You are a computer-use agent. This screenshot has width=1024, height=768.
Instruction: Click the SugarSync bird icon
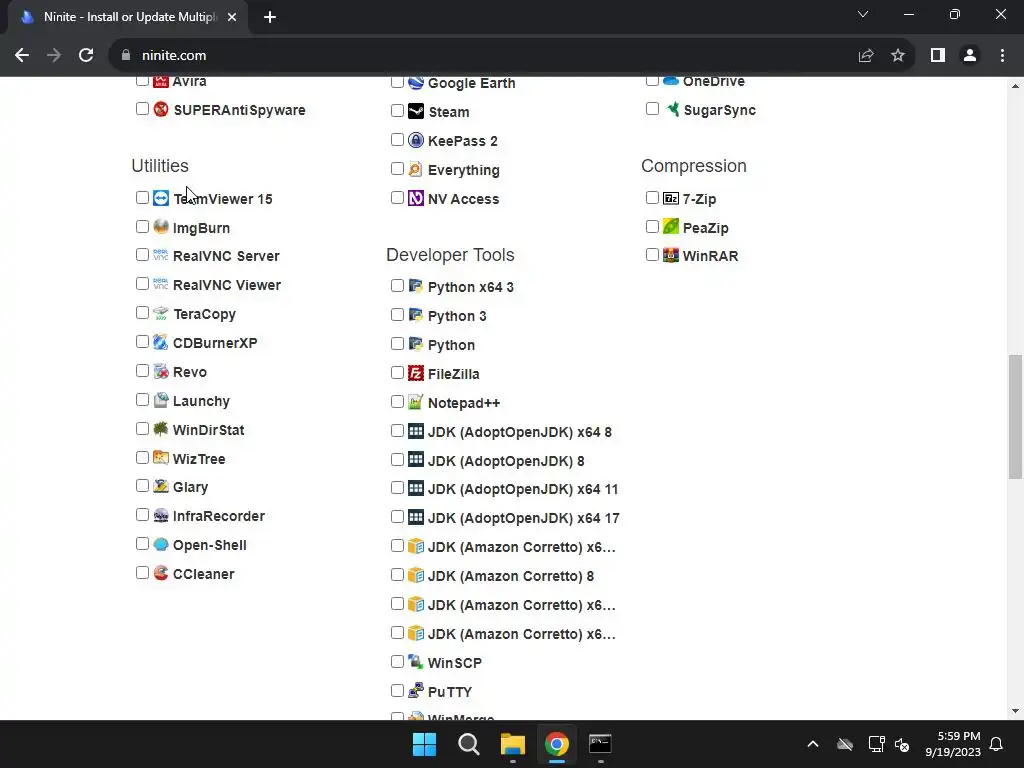click(x=672, y=109)
